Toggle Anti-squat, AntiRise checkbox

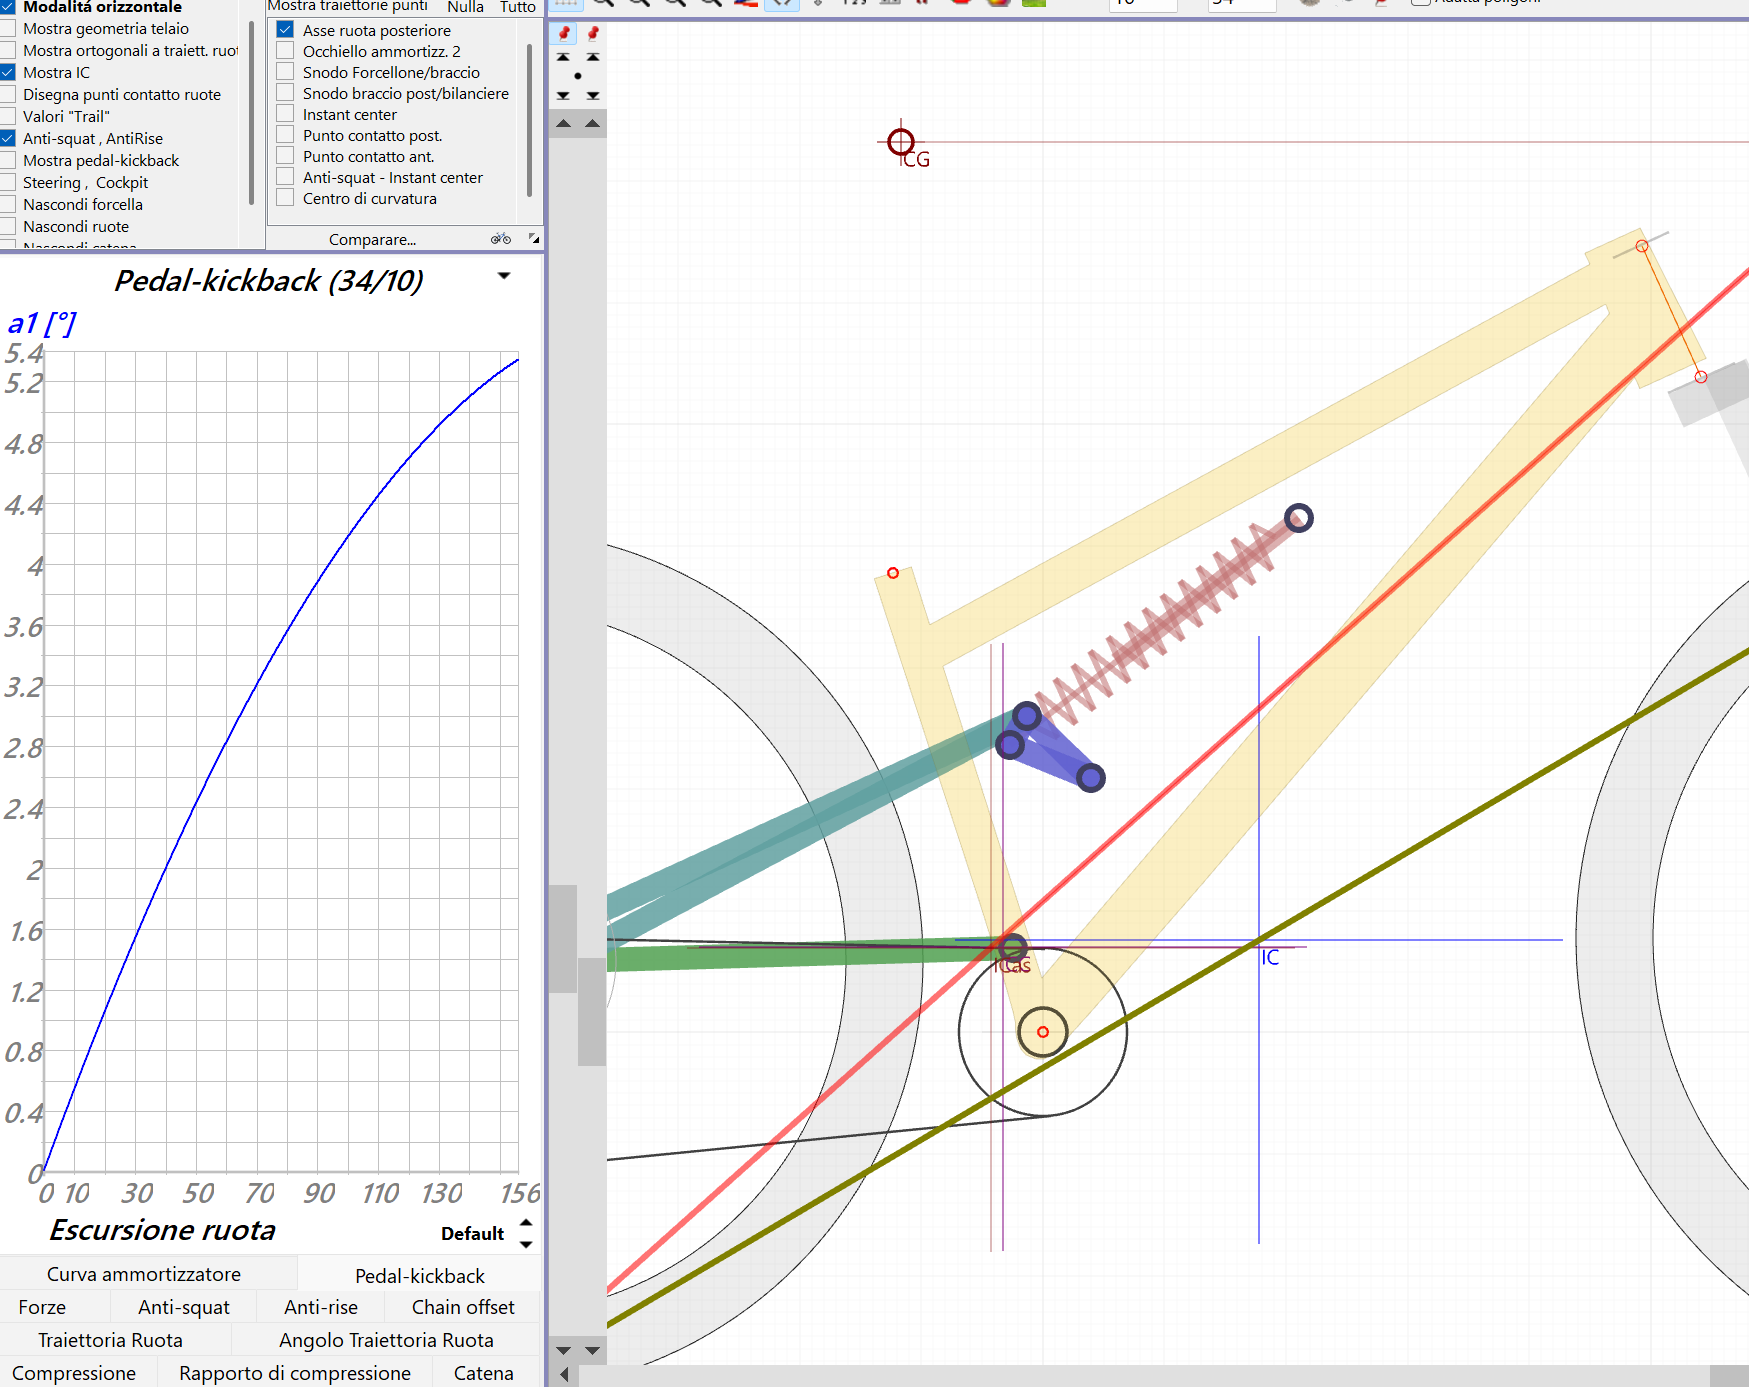click(8, 138)
